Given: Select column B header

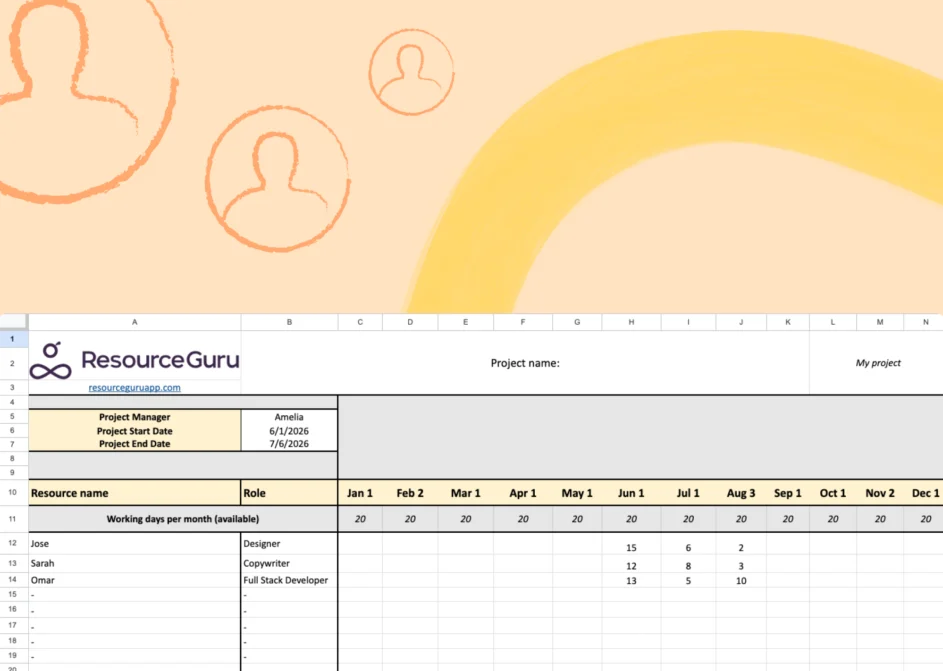Looking at the screenshot, I should (289, 322).
